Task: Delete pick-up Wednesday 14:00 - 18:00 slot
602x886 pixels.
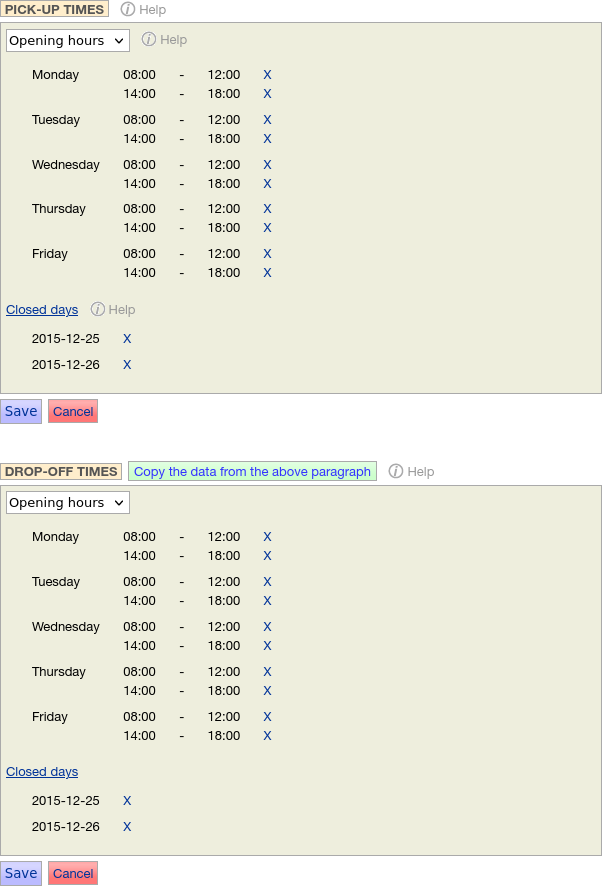Action: point(267,184)
